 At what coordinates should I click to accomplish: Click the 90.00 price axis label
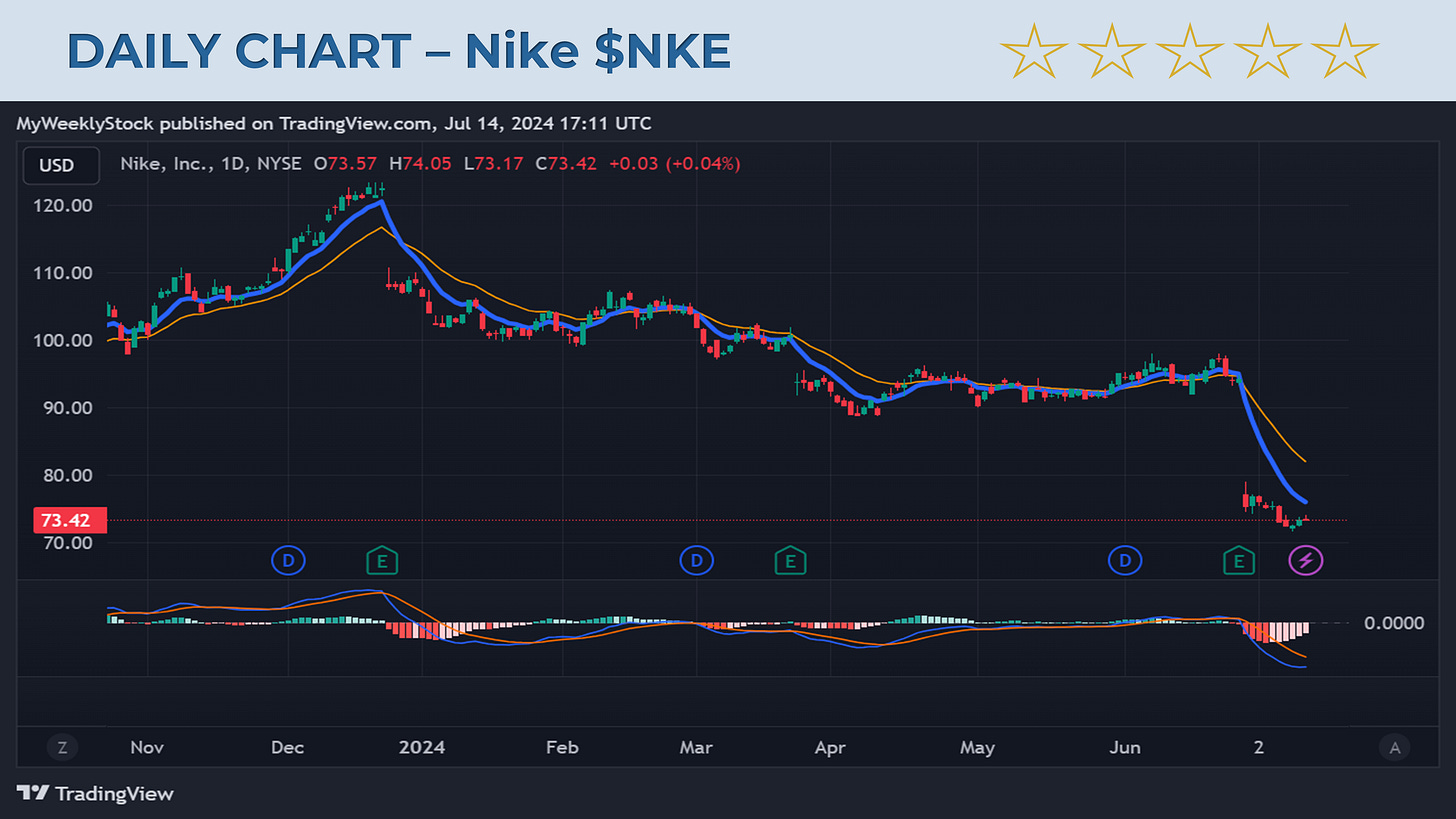[x=68, y=408]
